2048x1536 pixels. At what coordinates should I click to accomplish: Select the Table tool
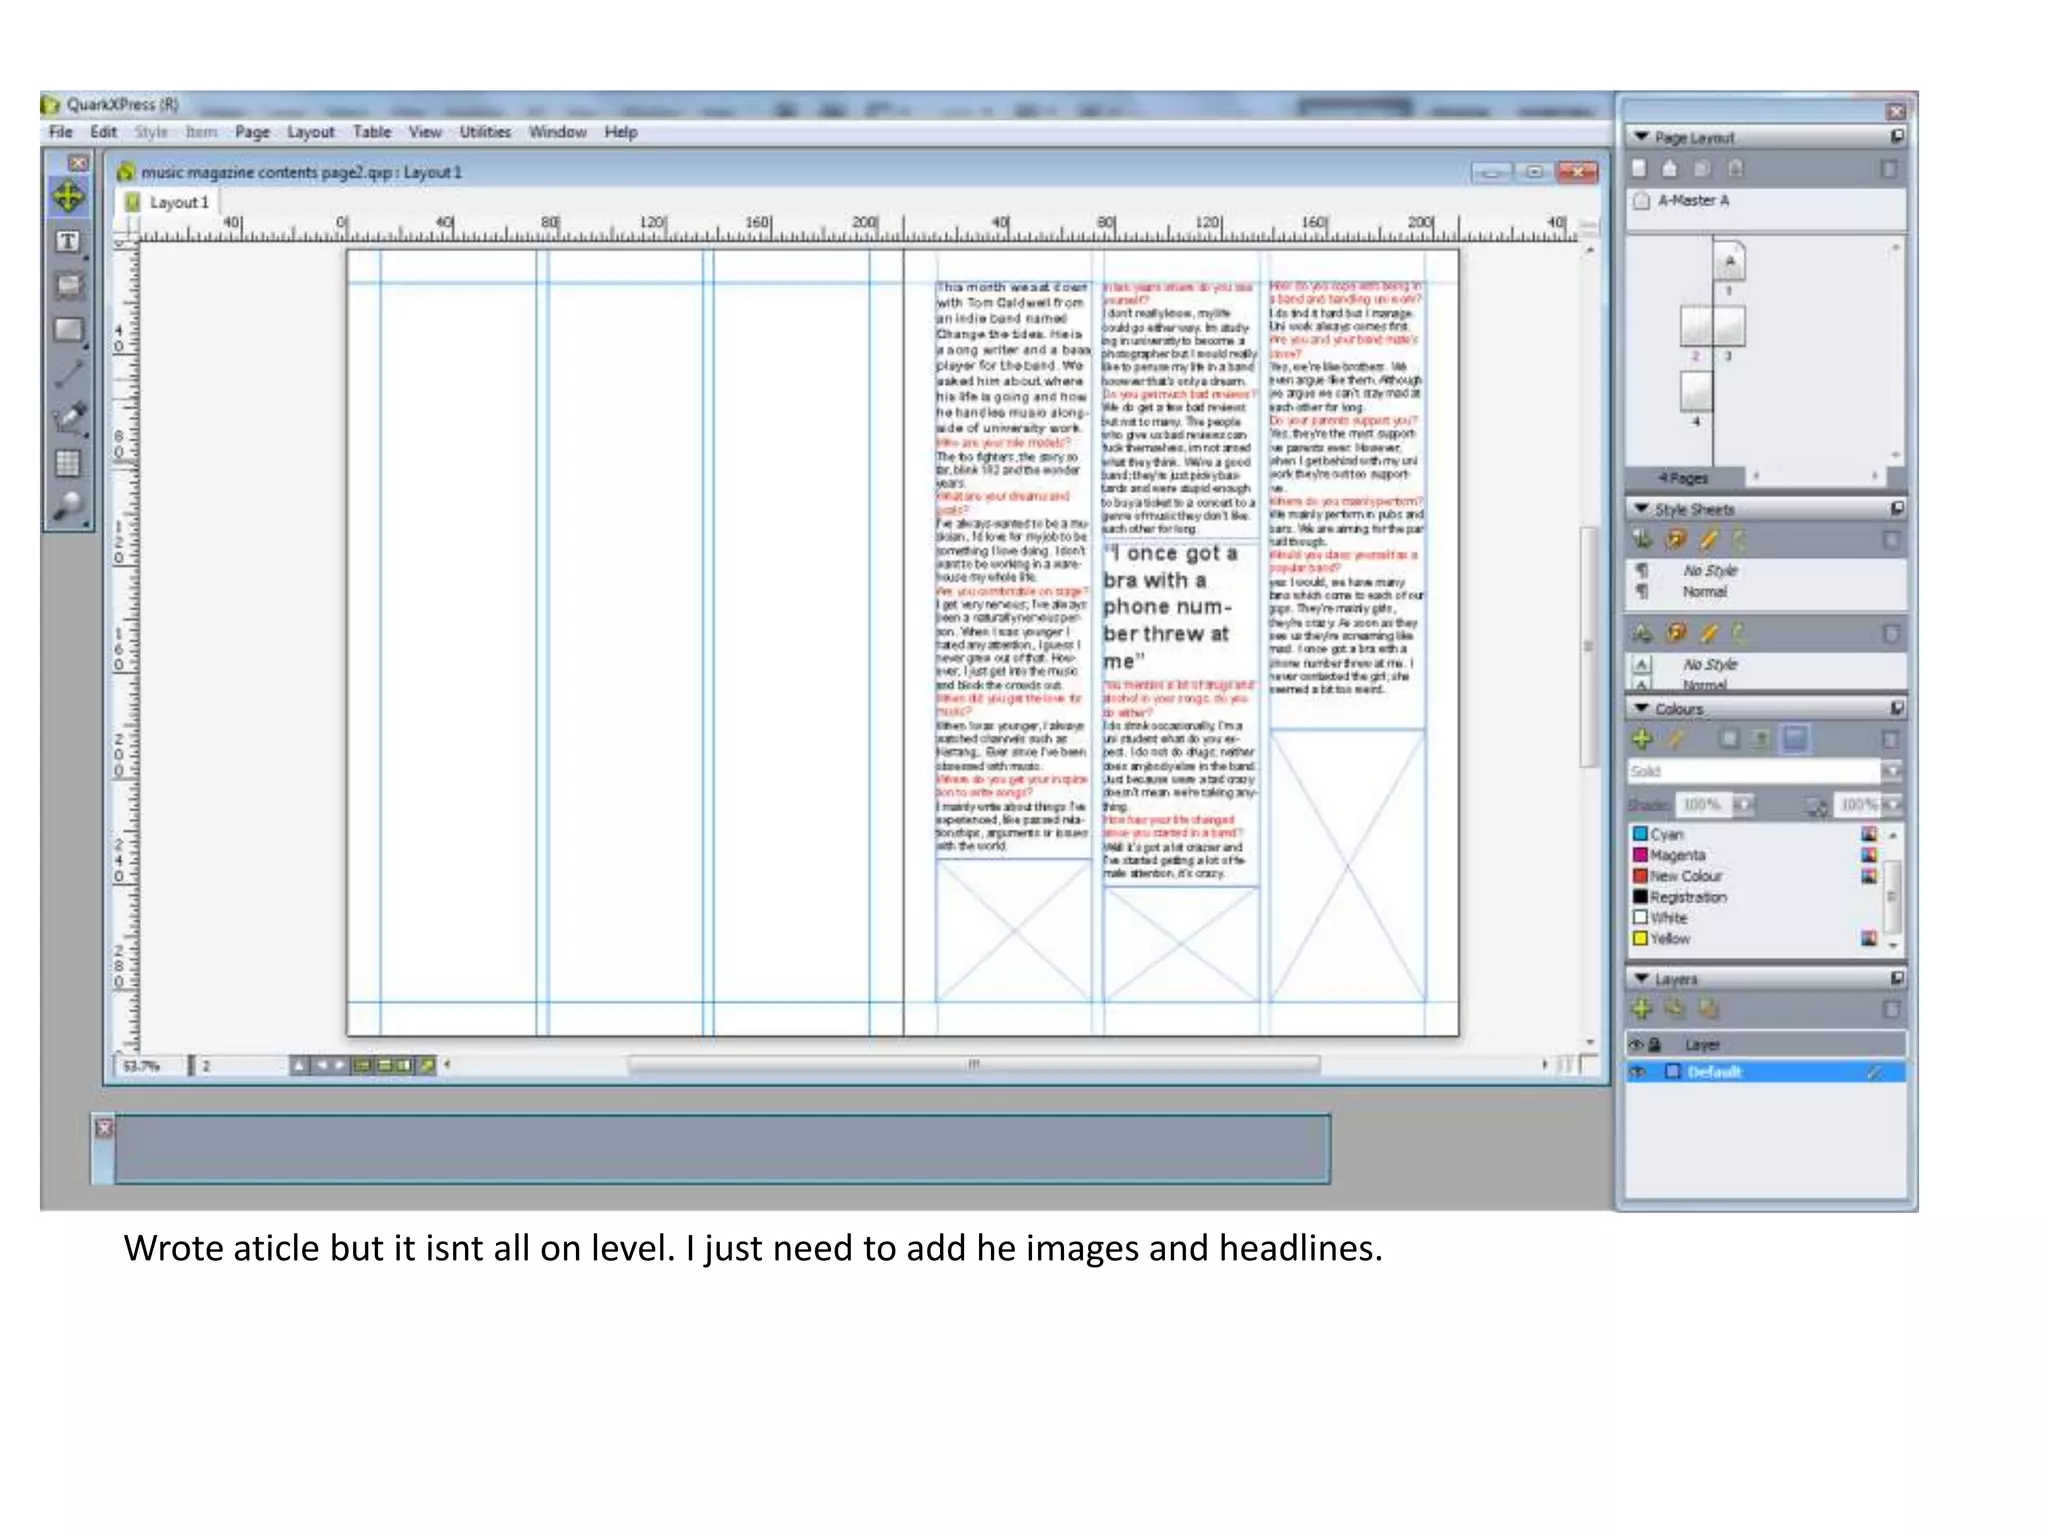[68, 462]
